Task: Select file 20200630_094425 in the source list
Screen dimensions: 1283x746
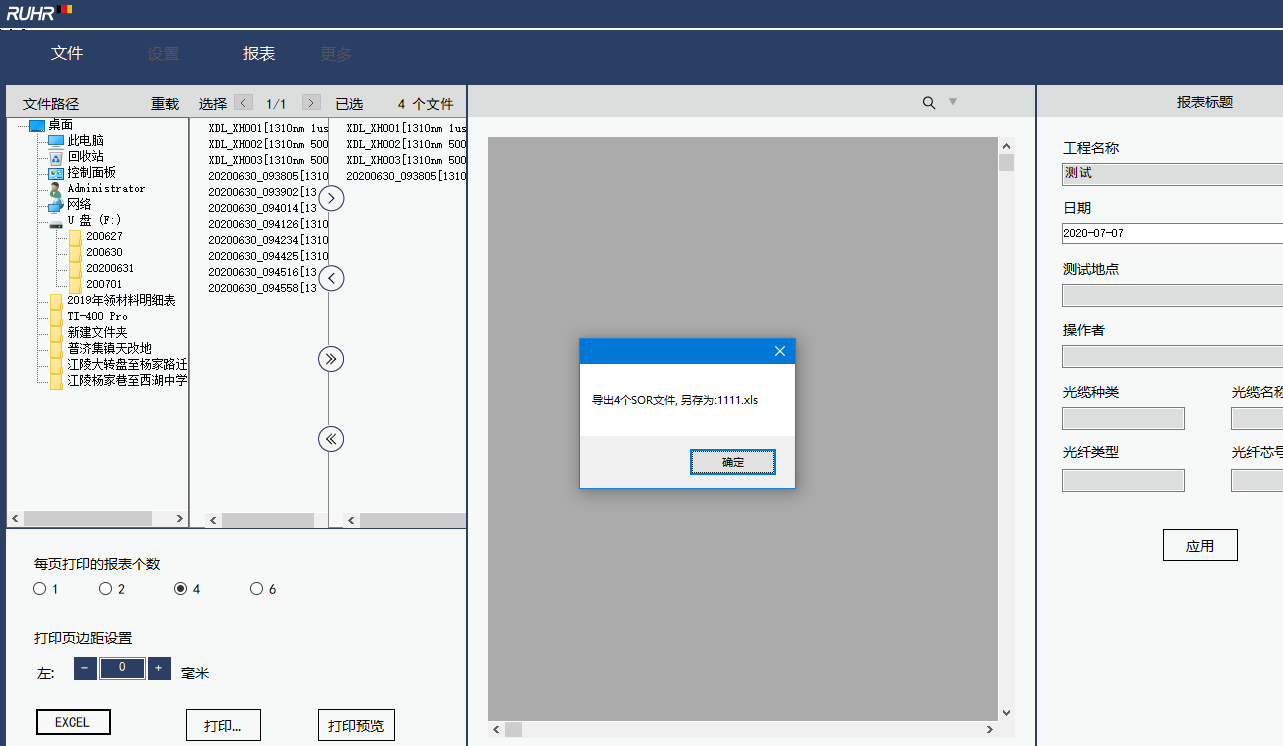Action: pyautogui.click(x=268, y=256)
